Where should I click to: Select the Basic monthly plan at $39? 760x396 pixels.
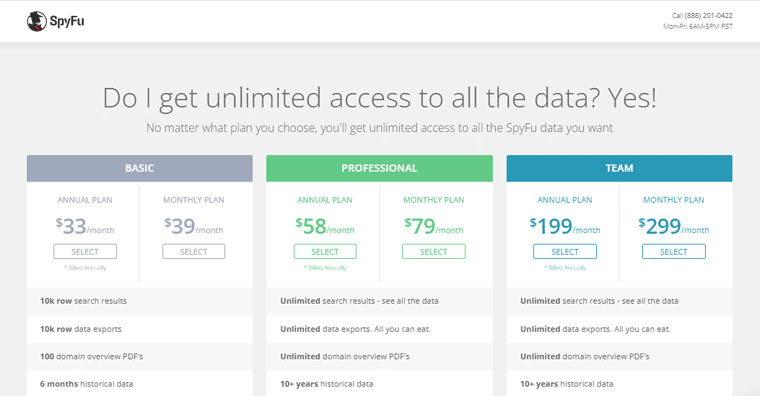[193, 252]
